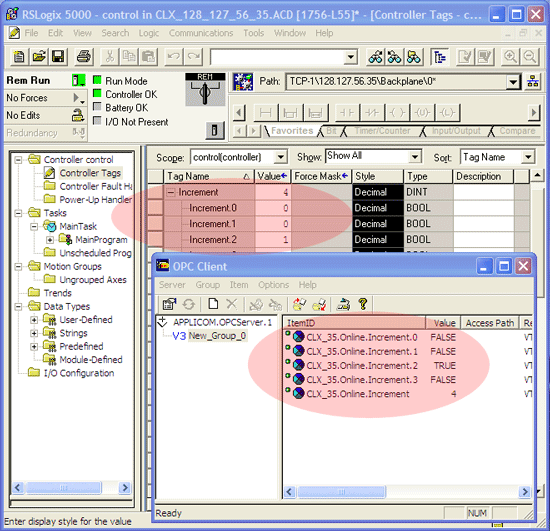This screenshot has width=550, height=531.
Task: Switch to the Input/Output instruction tab
Action: click(x=456, y=131)
